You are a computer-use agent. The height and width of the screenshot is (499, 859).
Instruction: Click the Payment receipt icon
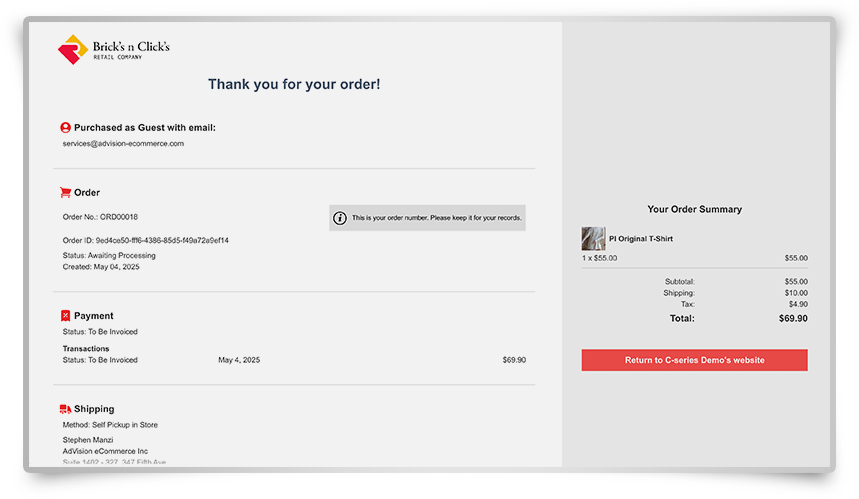coord(65,316)
